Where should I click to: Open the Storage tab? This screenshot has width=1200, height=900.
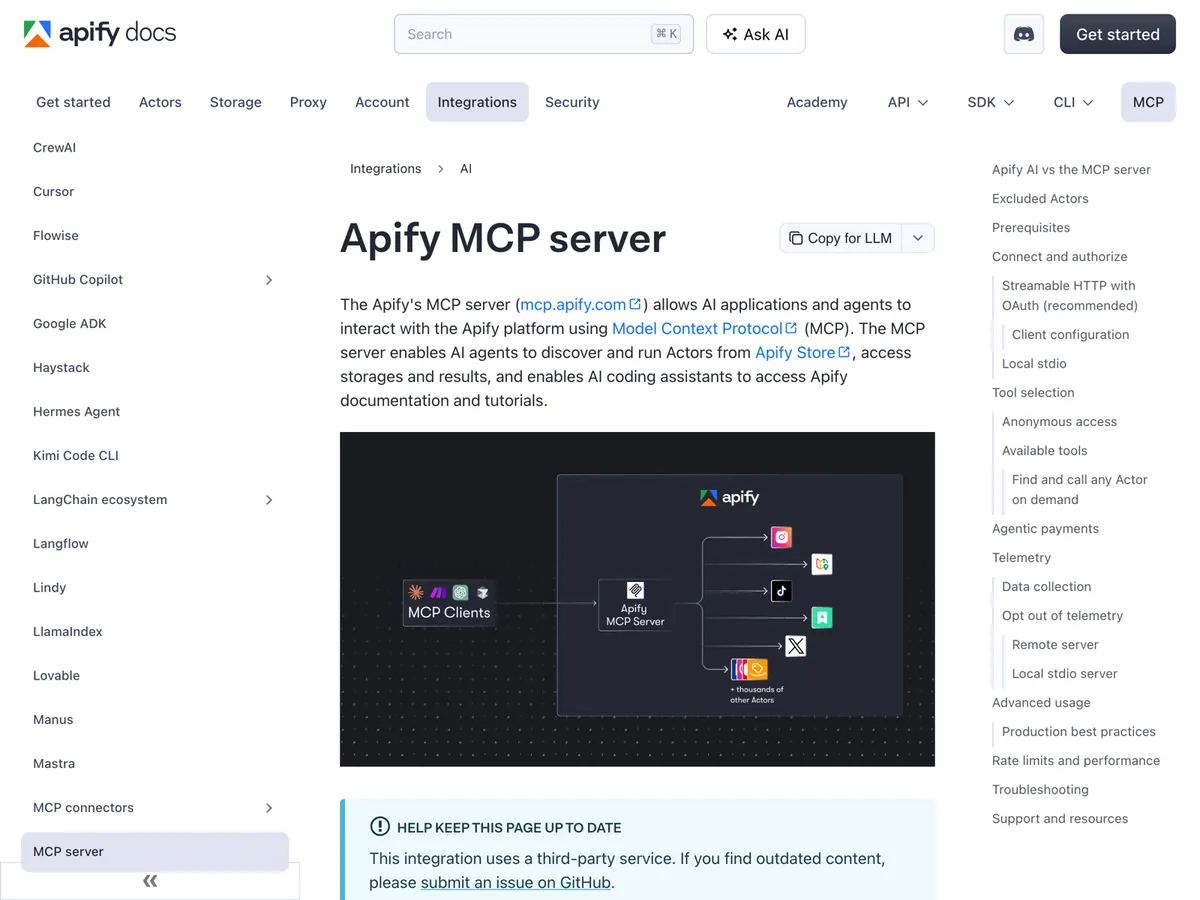(x=236, y=102)
